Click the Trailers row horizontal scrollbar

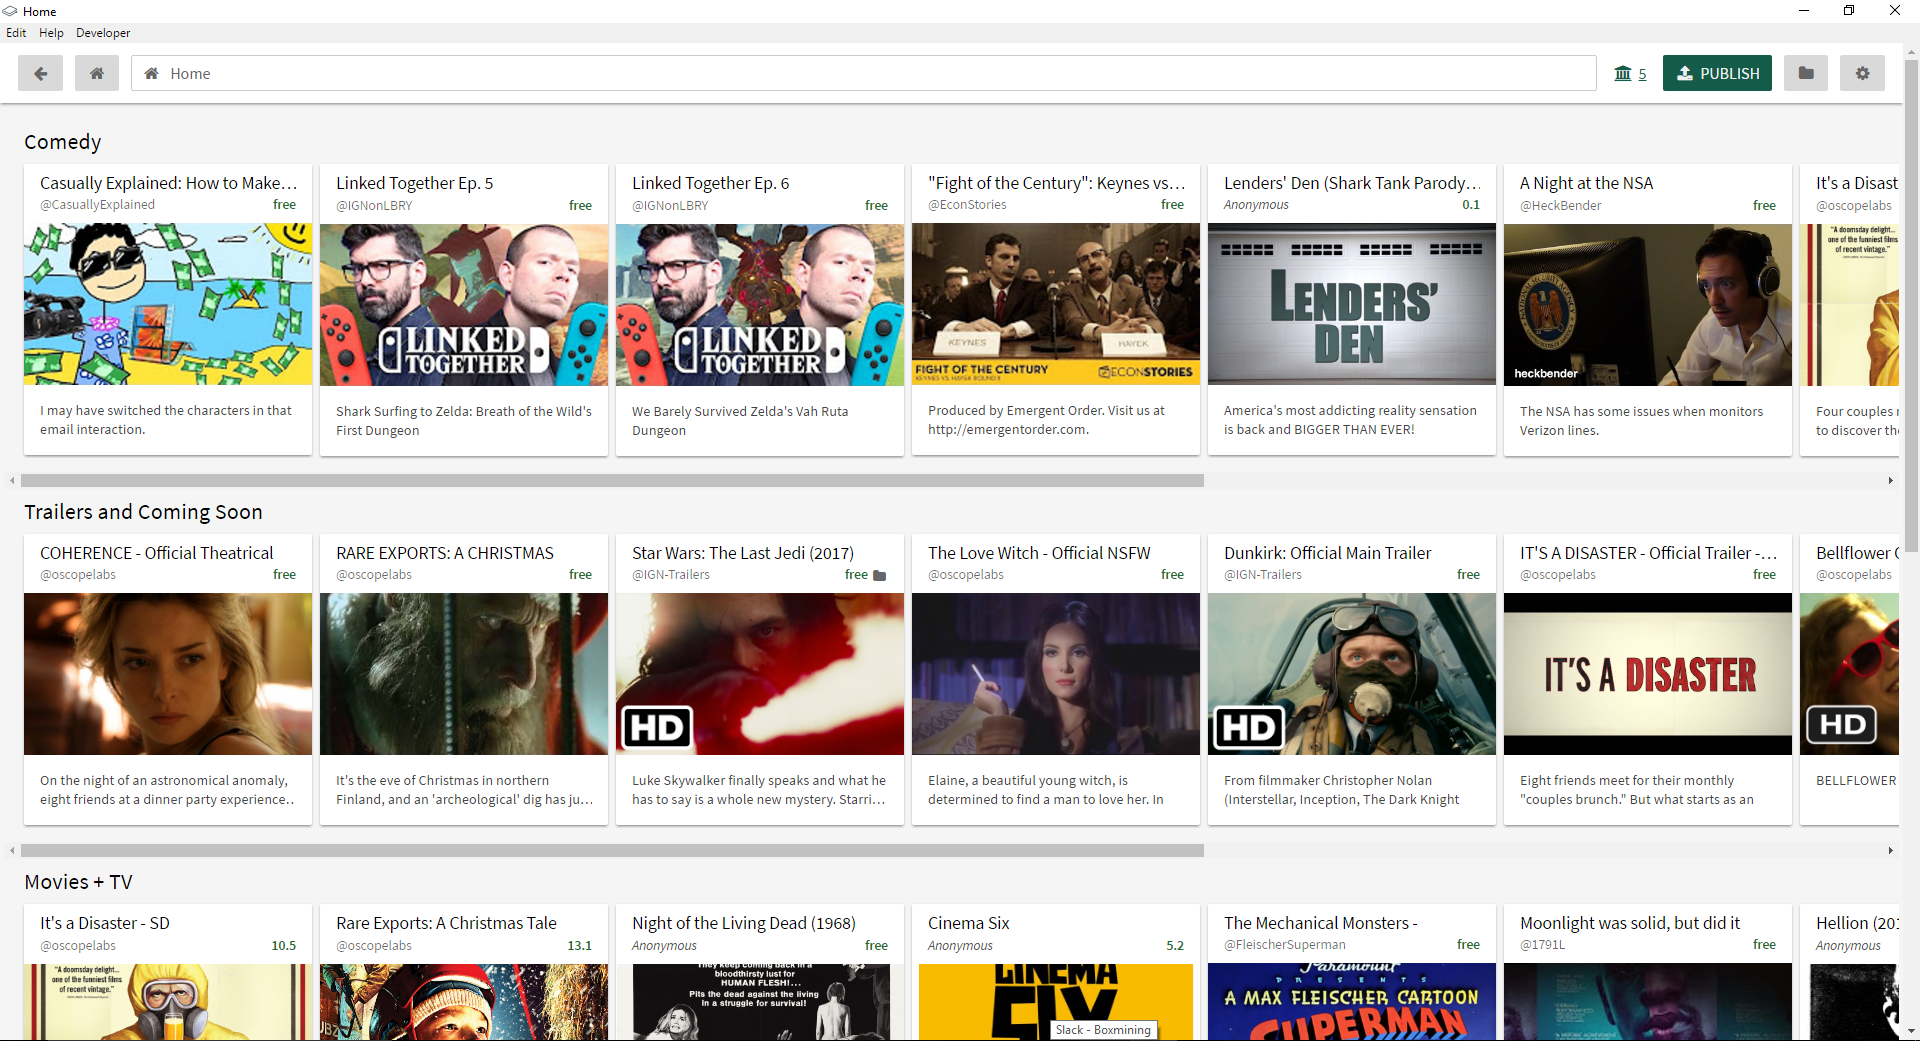point(612,851)
